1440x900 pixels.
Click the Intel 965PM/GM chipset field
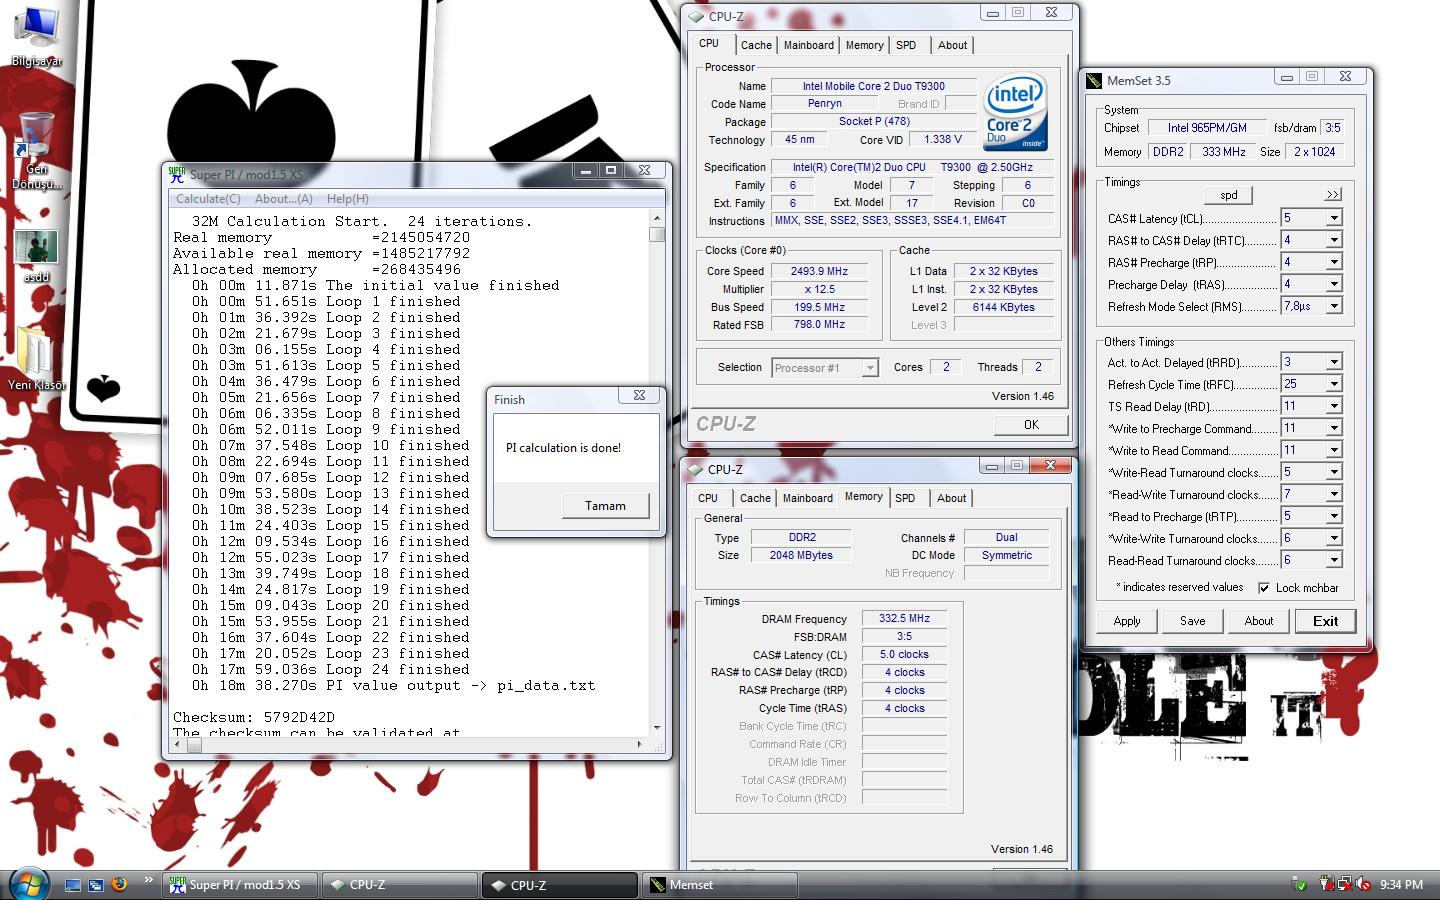point(1207,128)
